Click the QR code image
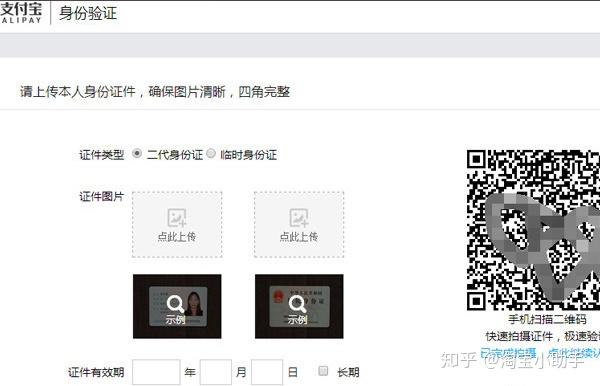The height and width of the screenshot is (386, 600). (x=533, y=230)
